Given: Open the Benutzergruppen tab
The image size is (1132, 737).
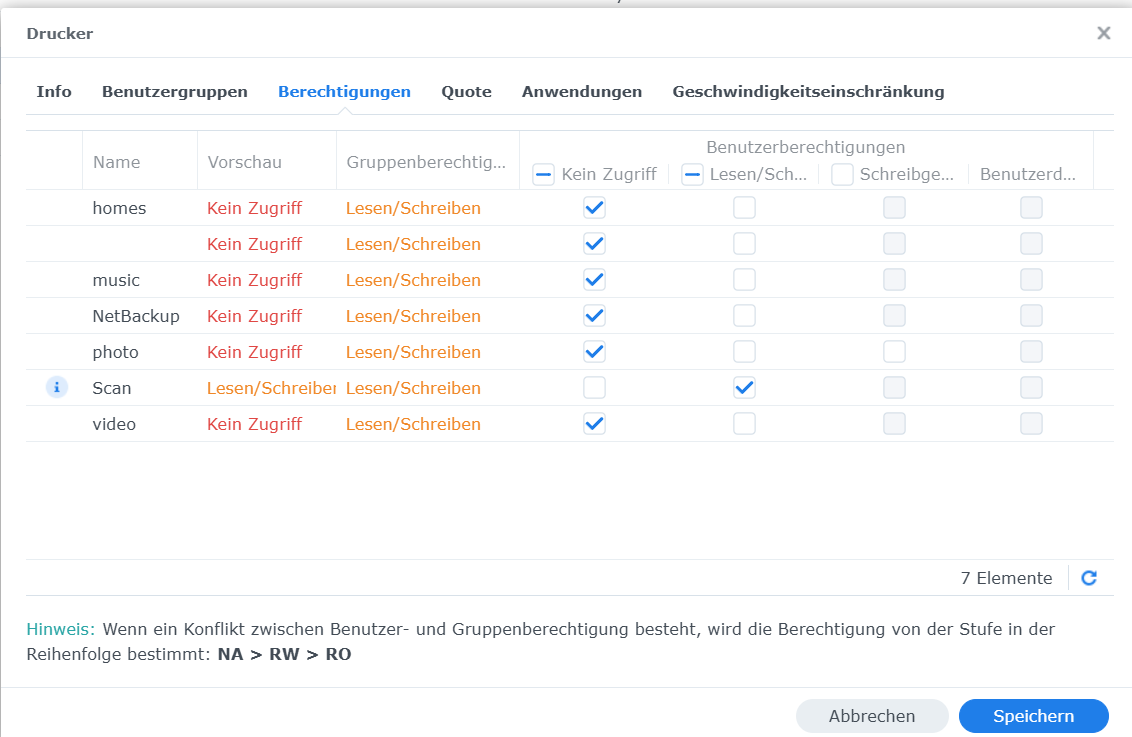Looking at the screenshot, I should click(175, 92).
